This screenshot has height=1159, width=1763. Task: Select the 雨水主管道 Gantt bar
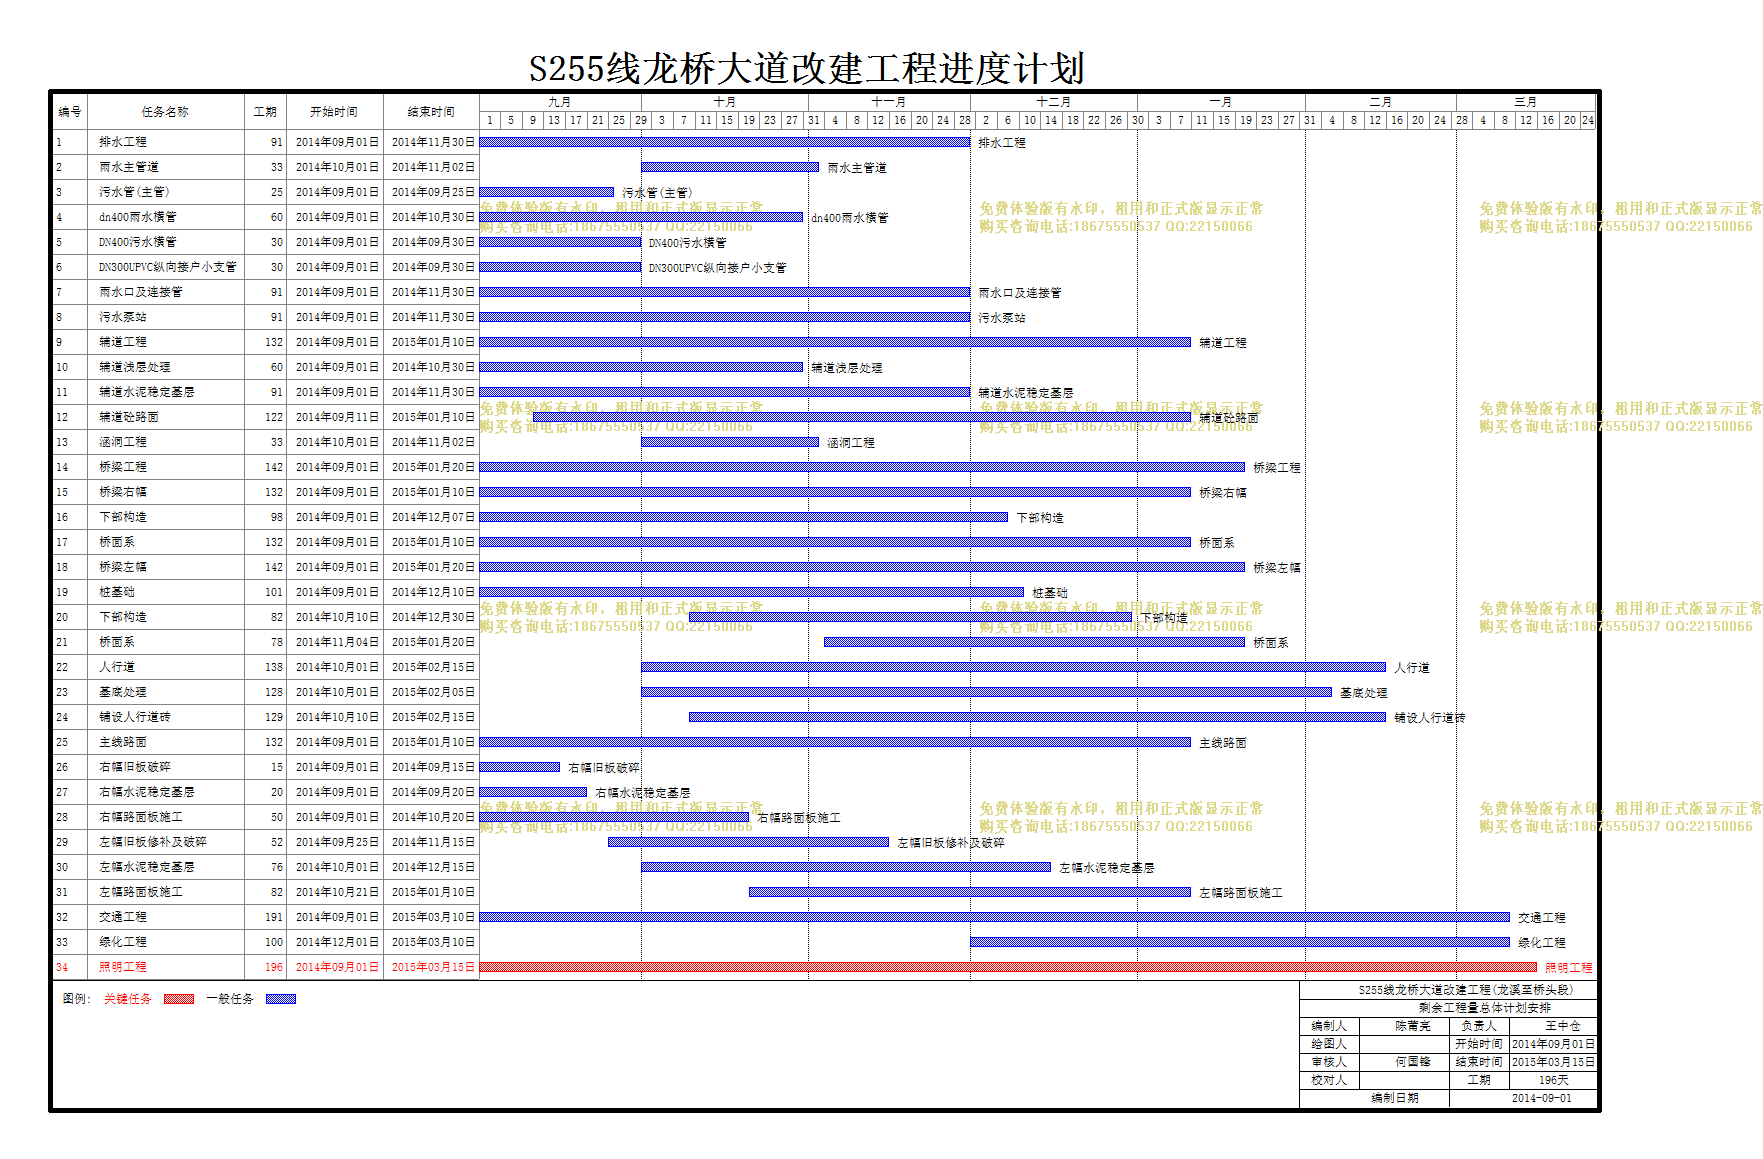click(x=730, y=167)
